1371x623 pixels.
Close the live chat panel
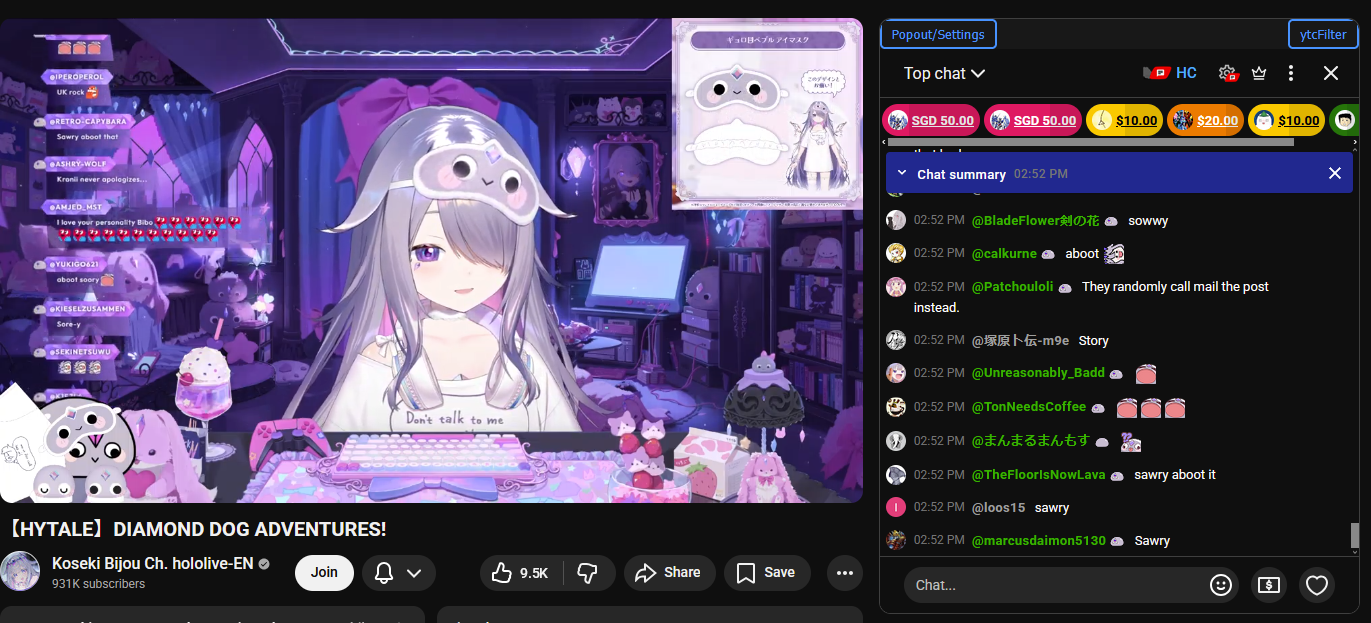1331,73
